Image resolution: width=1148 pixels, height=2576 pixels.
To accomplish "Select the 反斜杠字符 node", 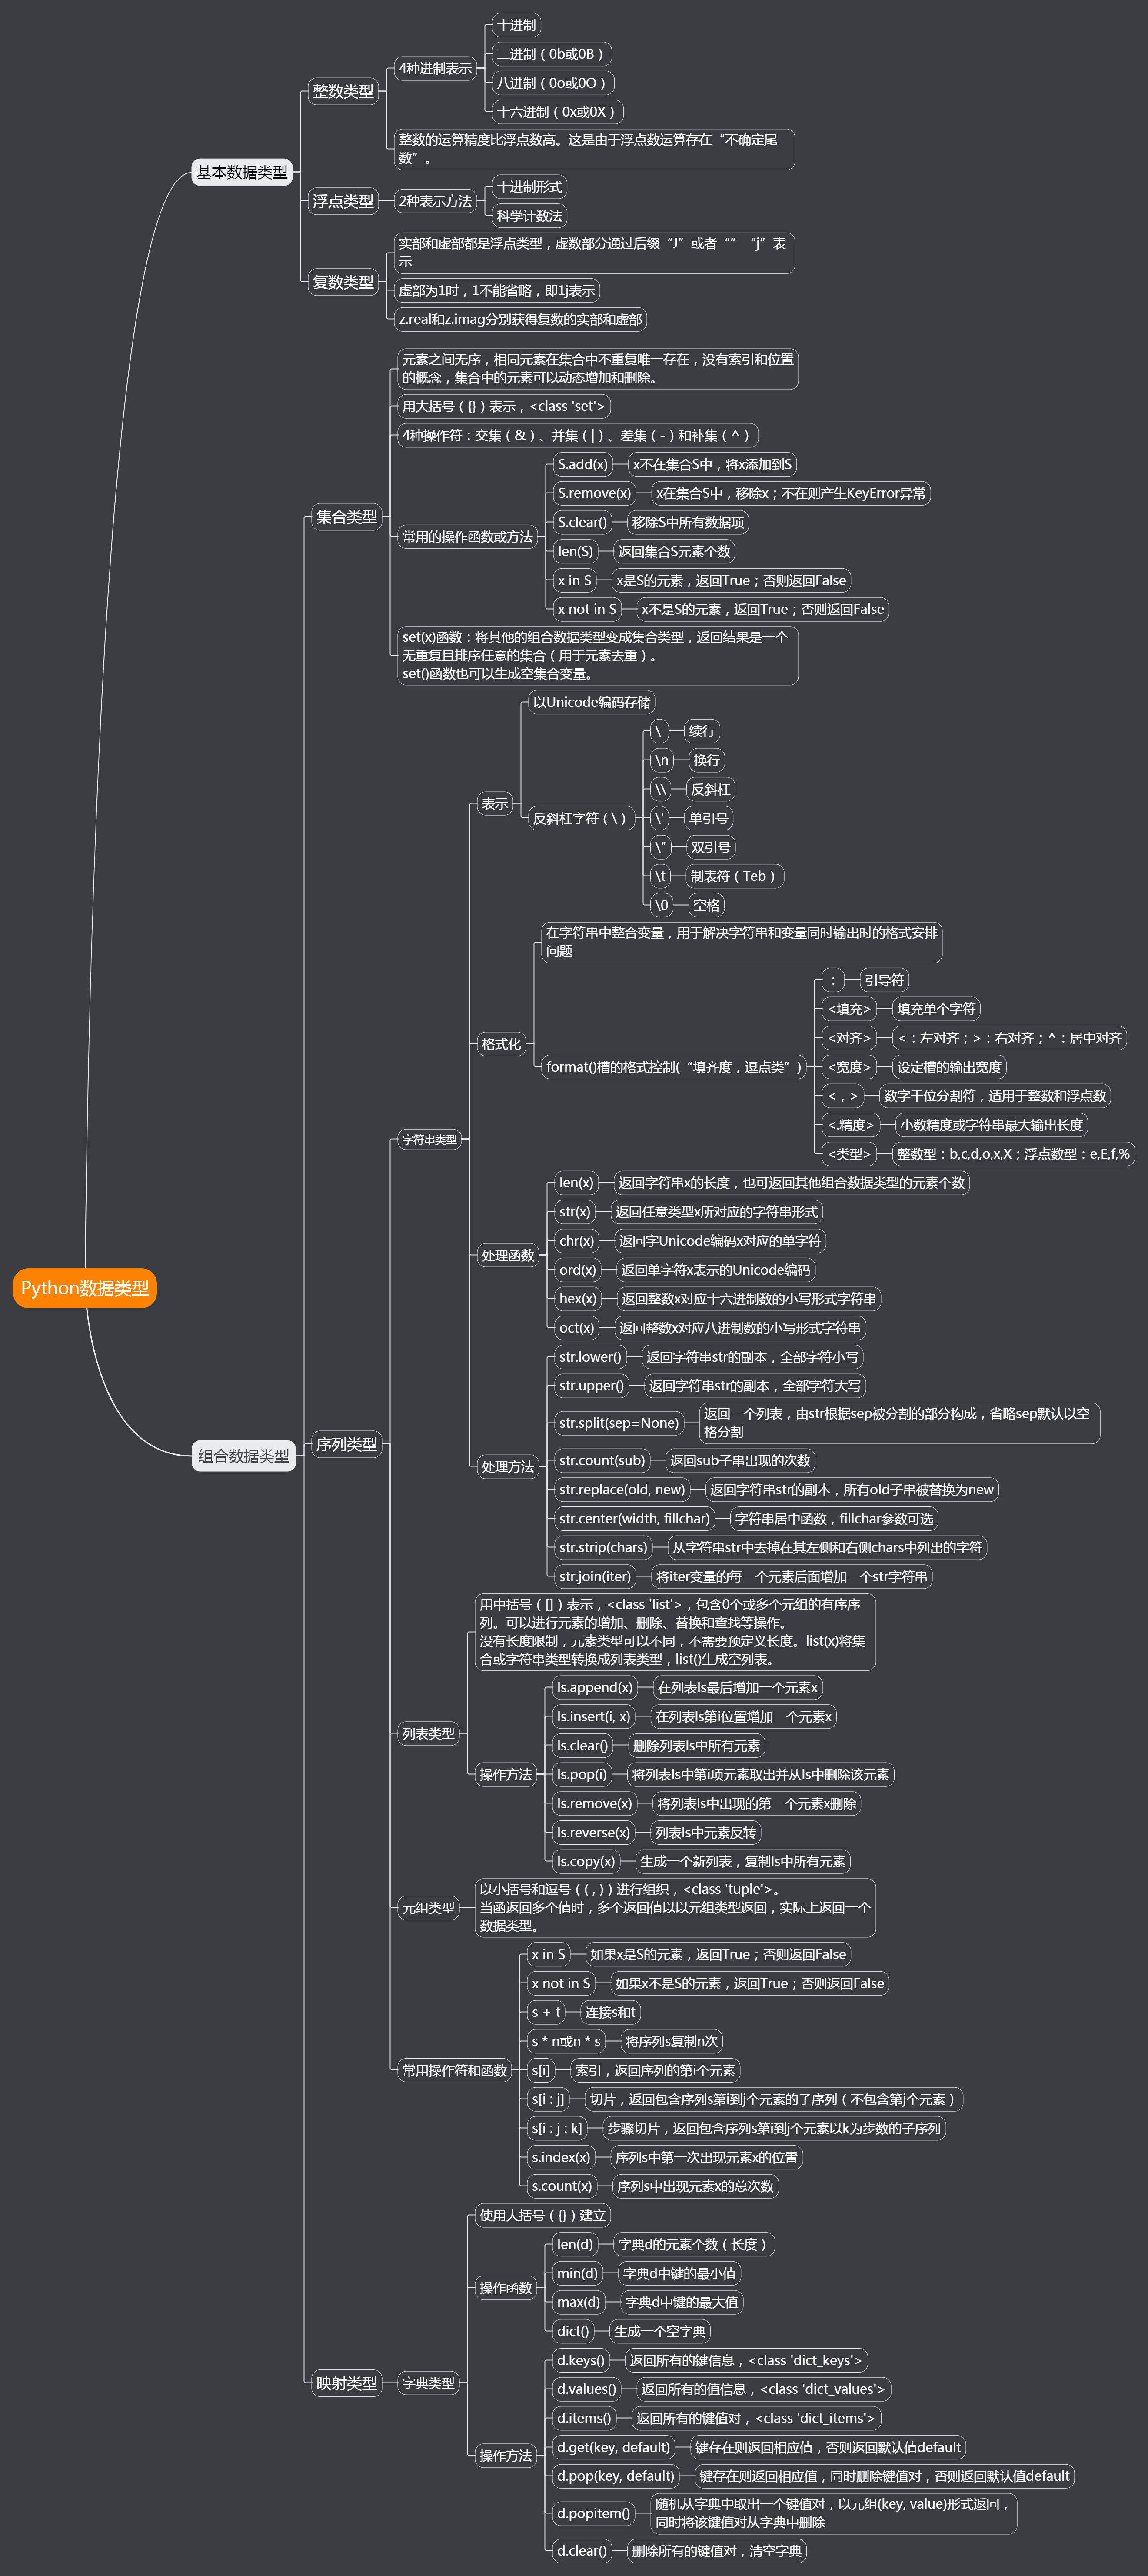I will click(581, 818).
